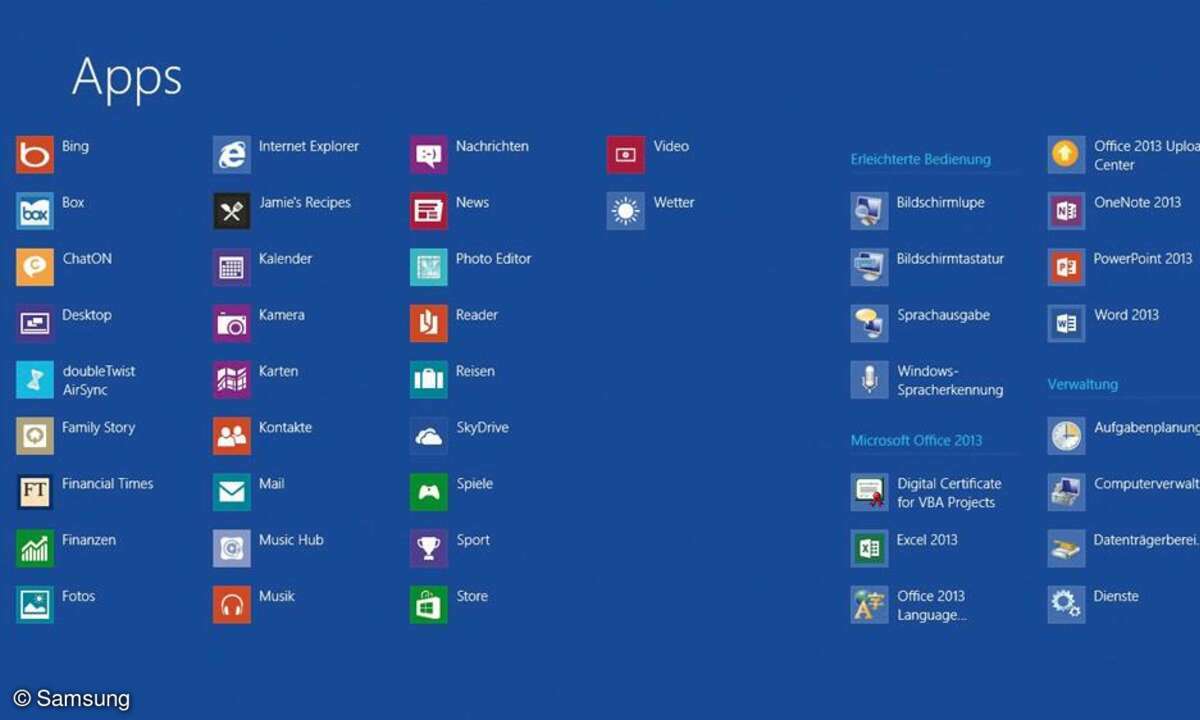The image size is (1200, 720).
Task: Click the OneNote 2013 label text
Action: pyautogui.click(x=1137, y=203)
